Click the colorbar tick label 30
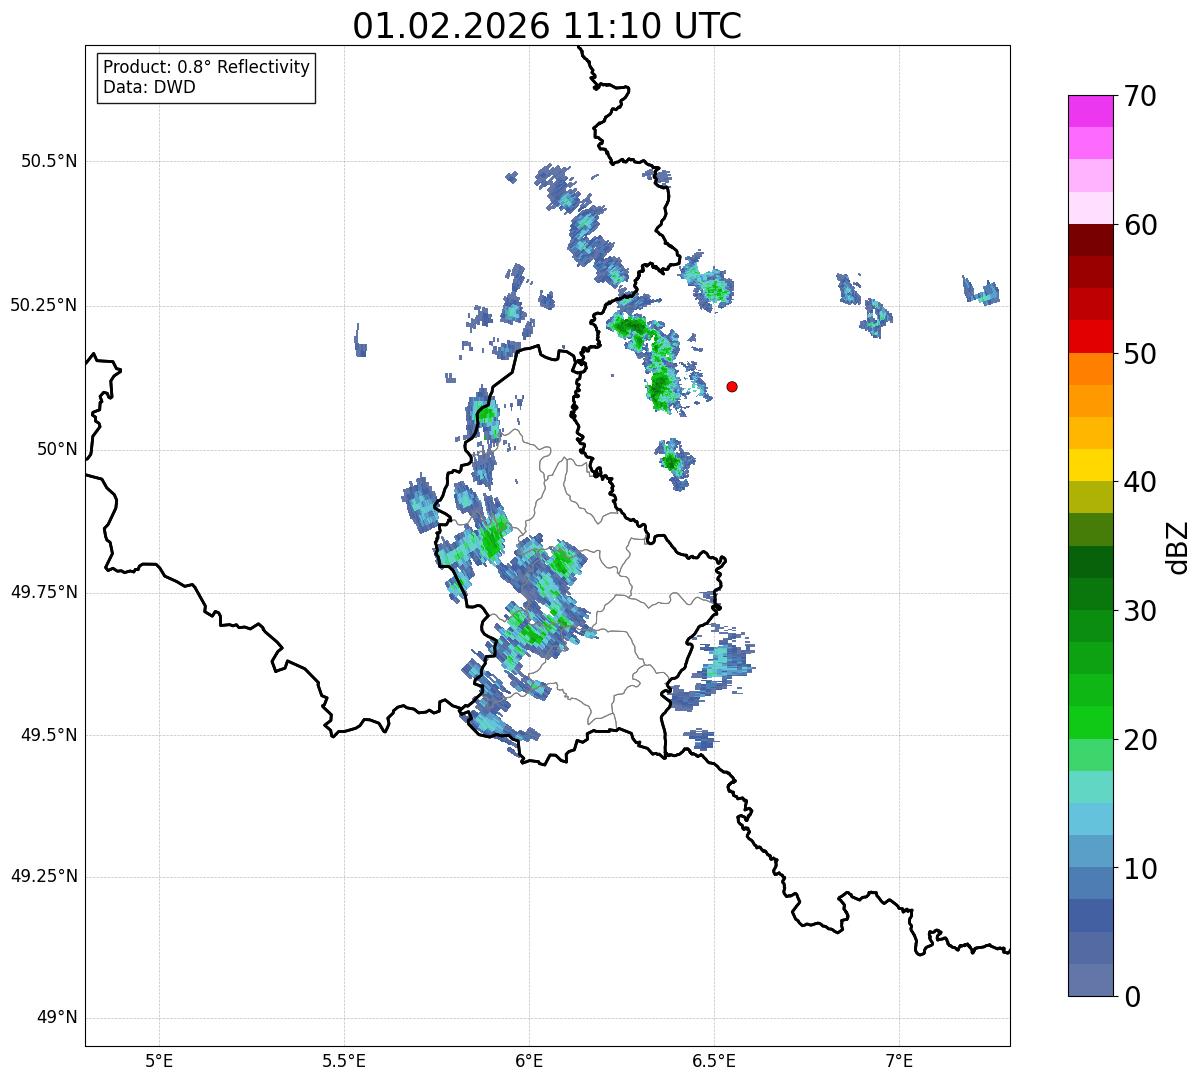The image size is (1202, 1081). coord(1140,611)
